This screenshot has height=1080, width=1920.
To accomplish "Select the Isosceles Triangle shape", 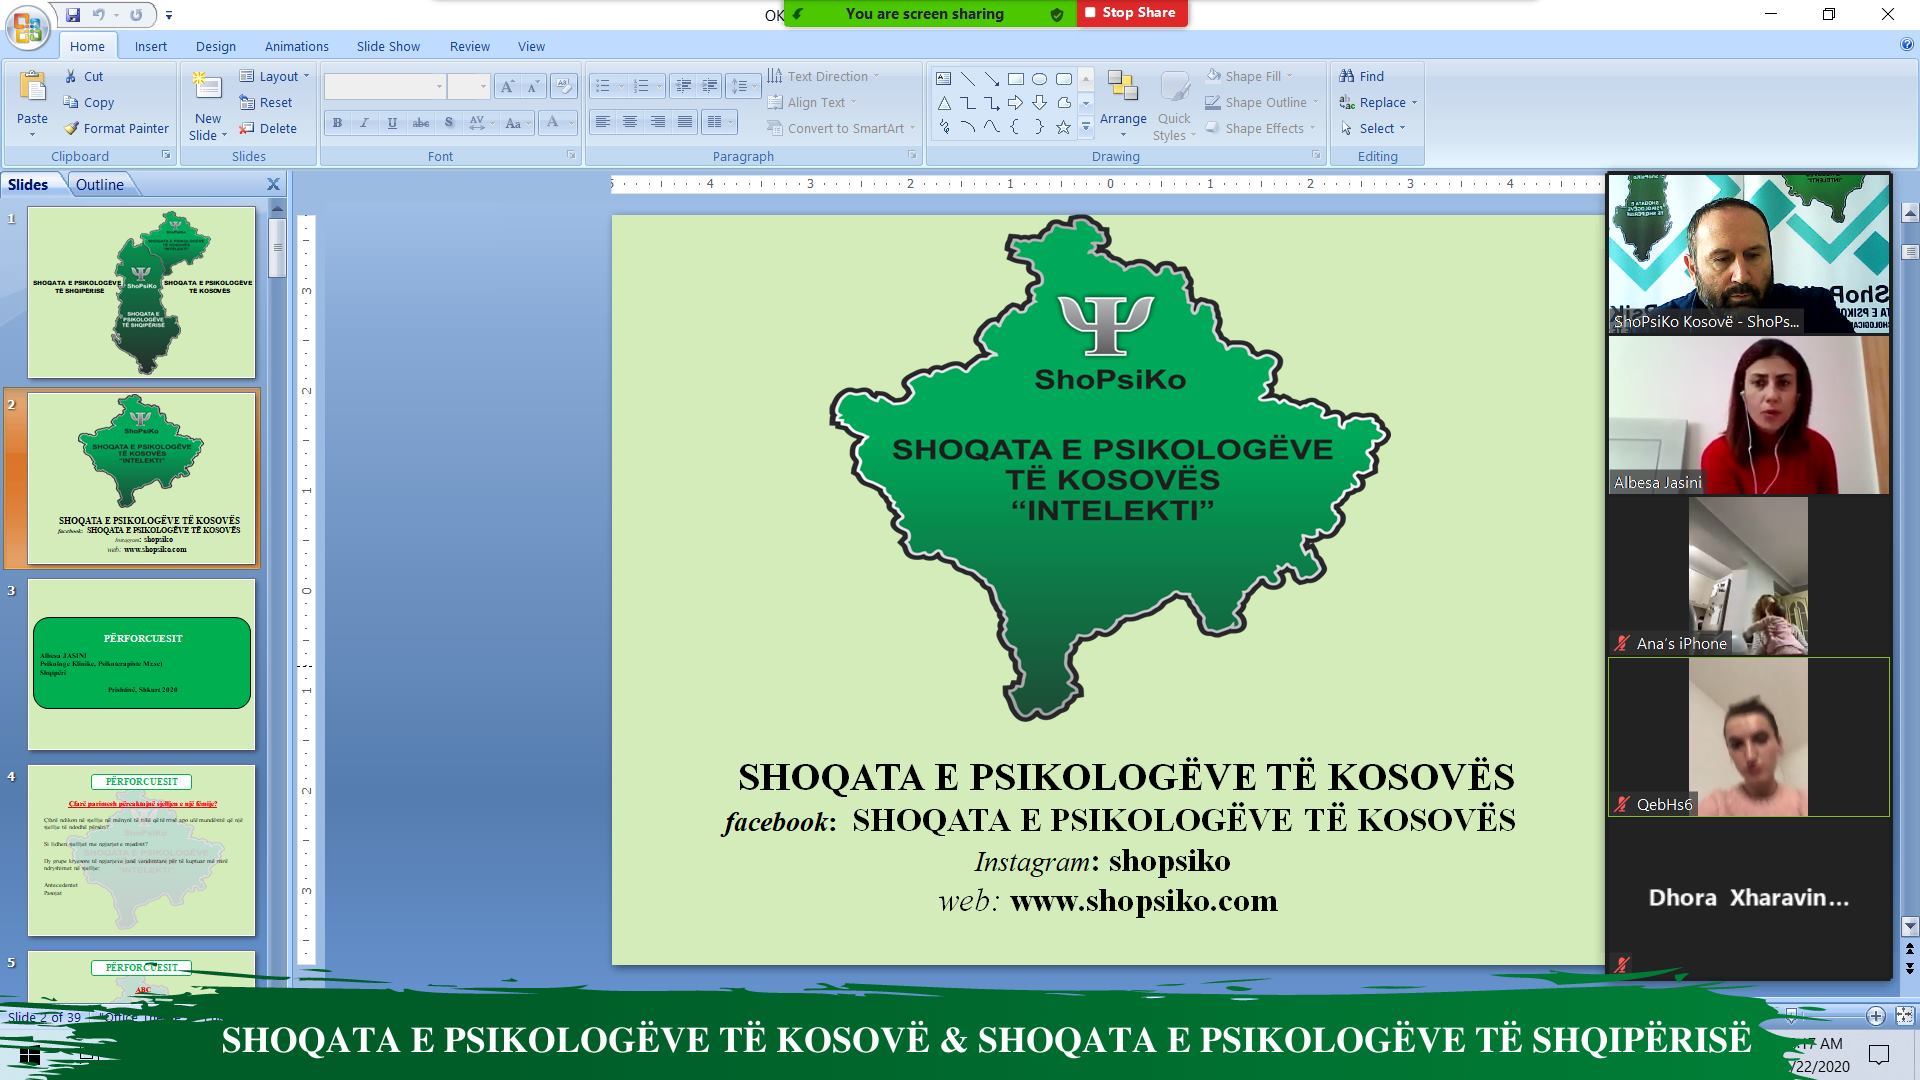I will tap(943, 102).
